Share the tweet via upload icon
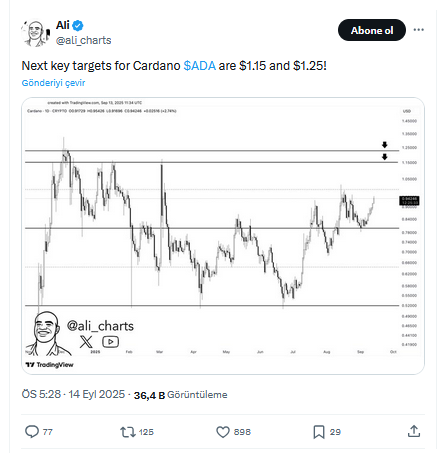447x453 pixels. [414, 431]
